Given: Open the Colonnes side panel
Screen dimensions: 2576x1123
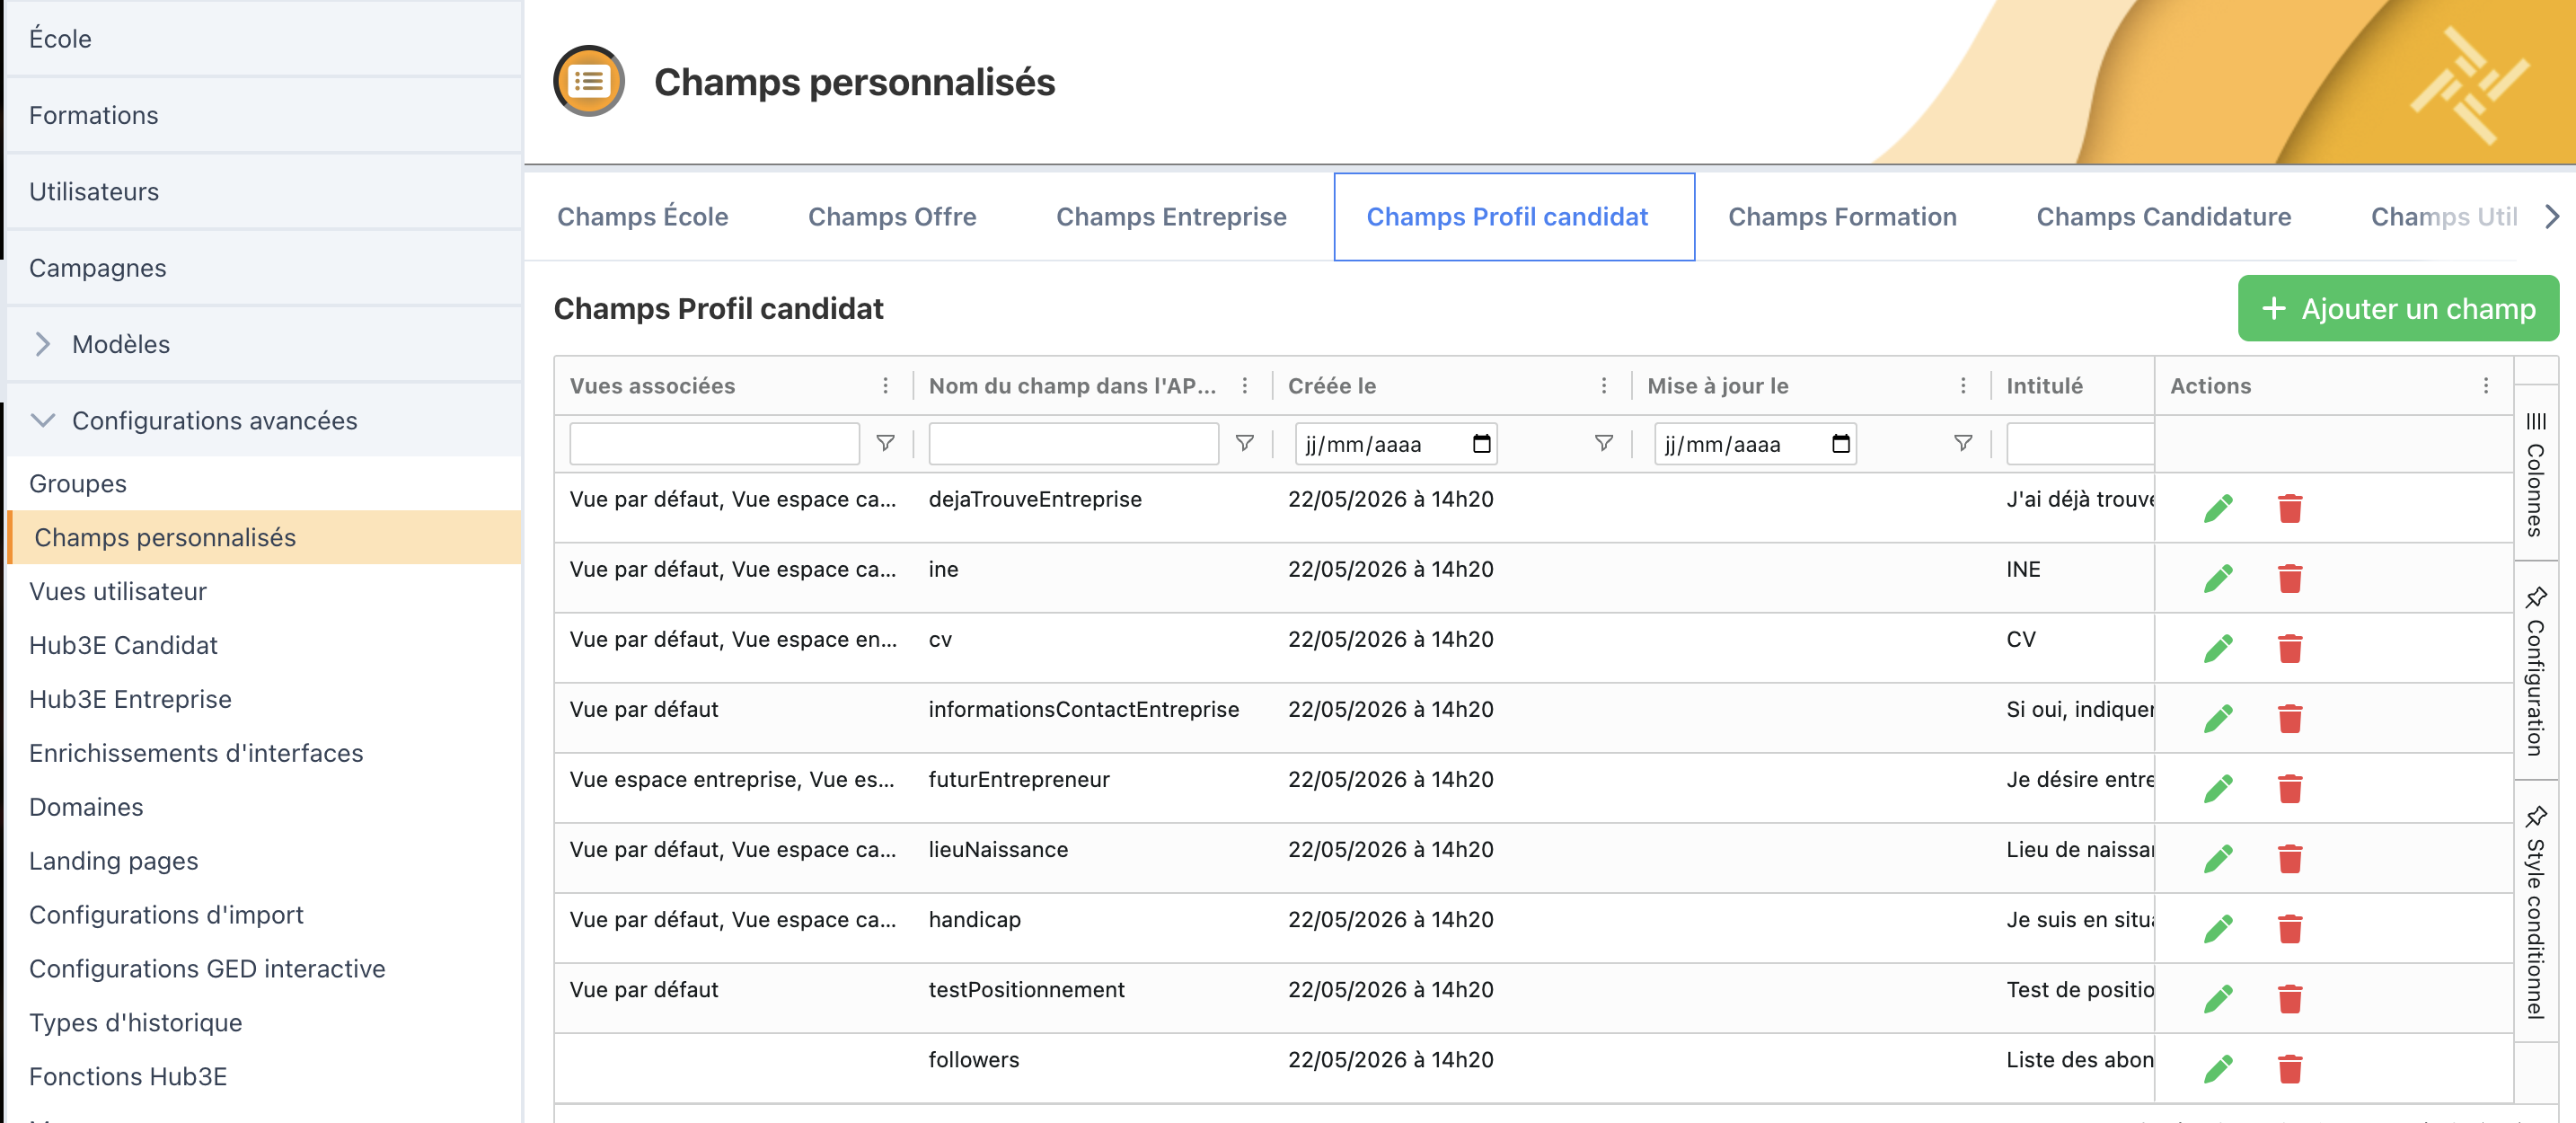Looking at the screenshot, I should tap(2535, 473).
